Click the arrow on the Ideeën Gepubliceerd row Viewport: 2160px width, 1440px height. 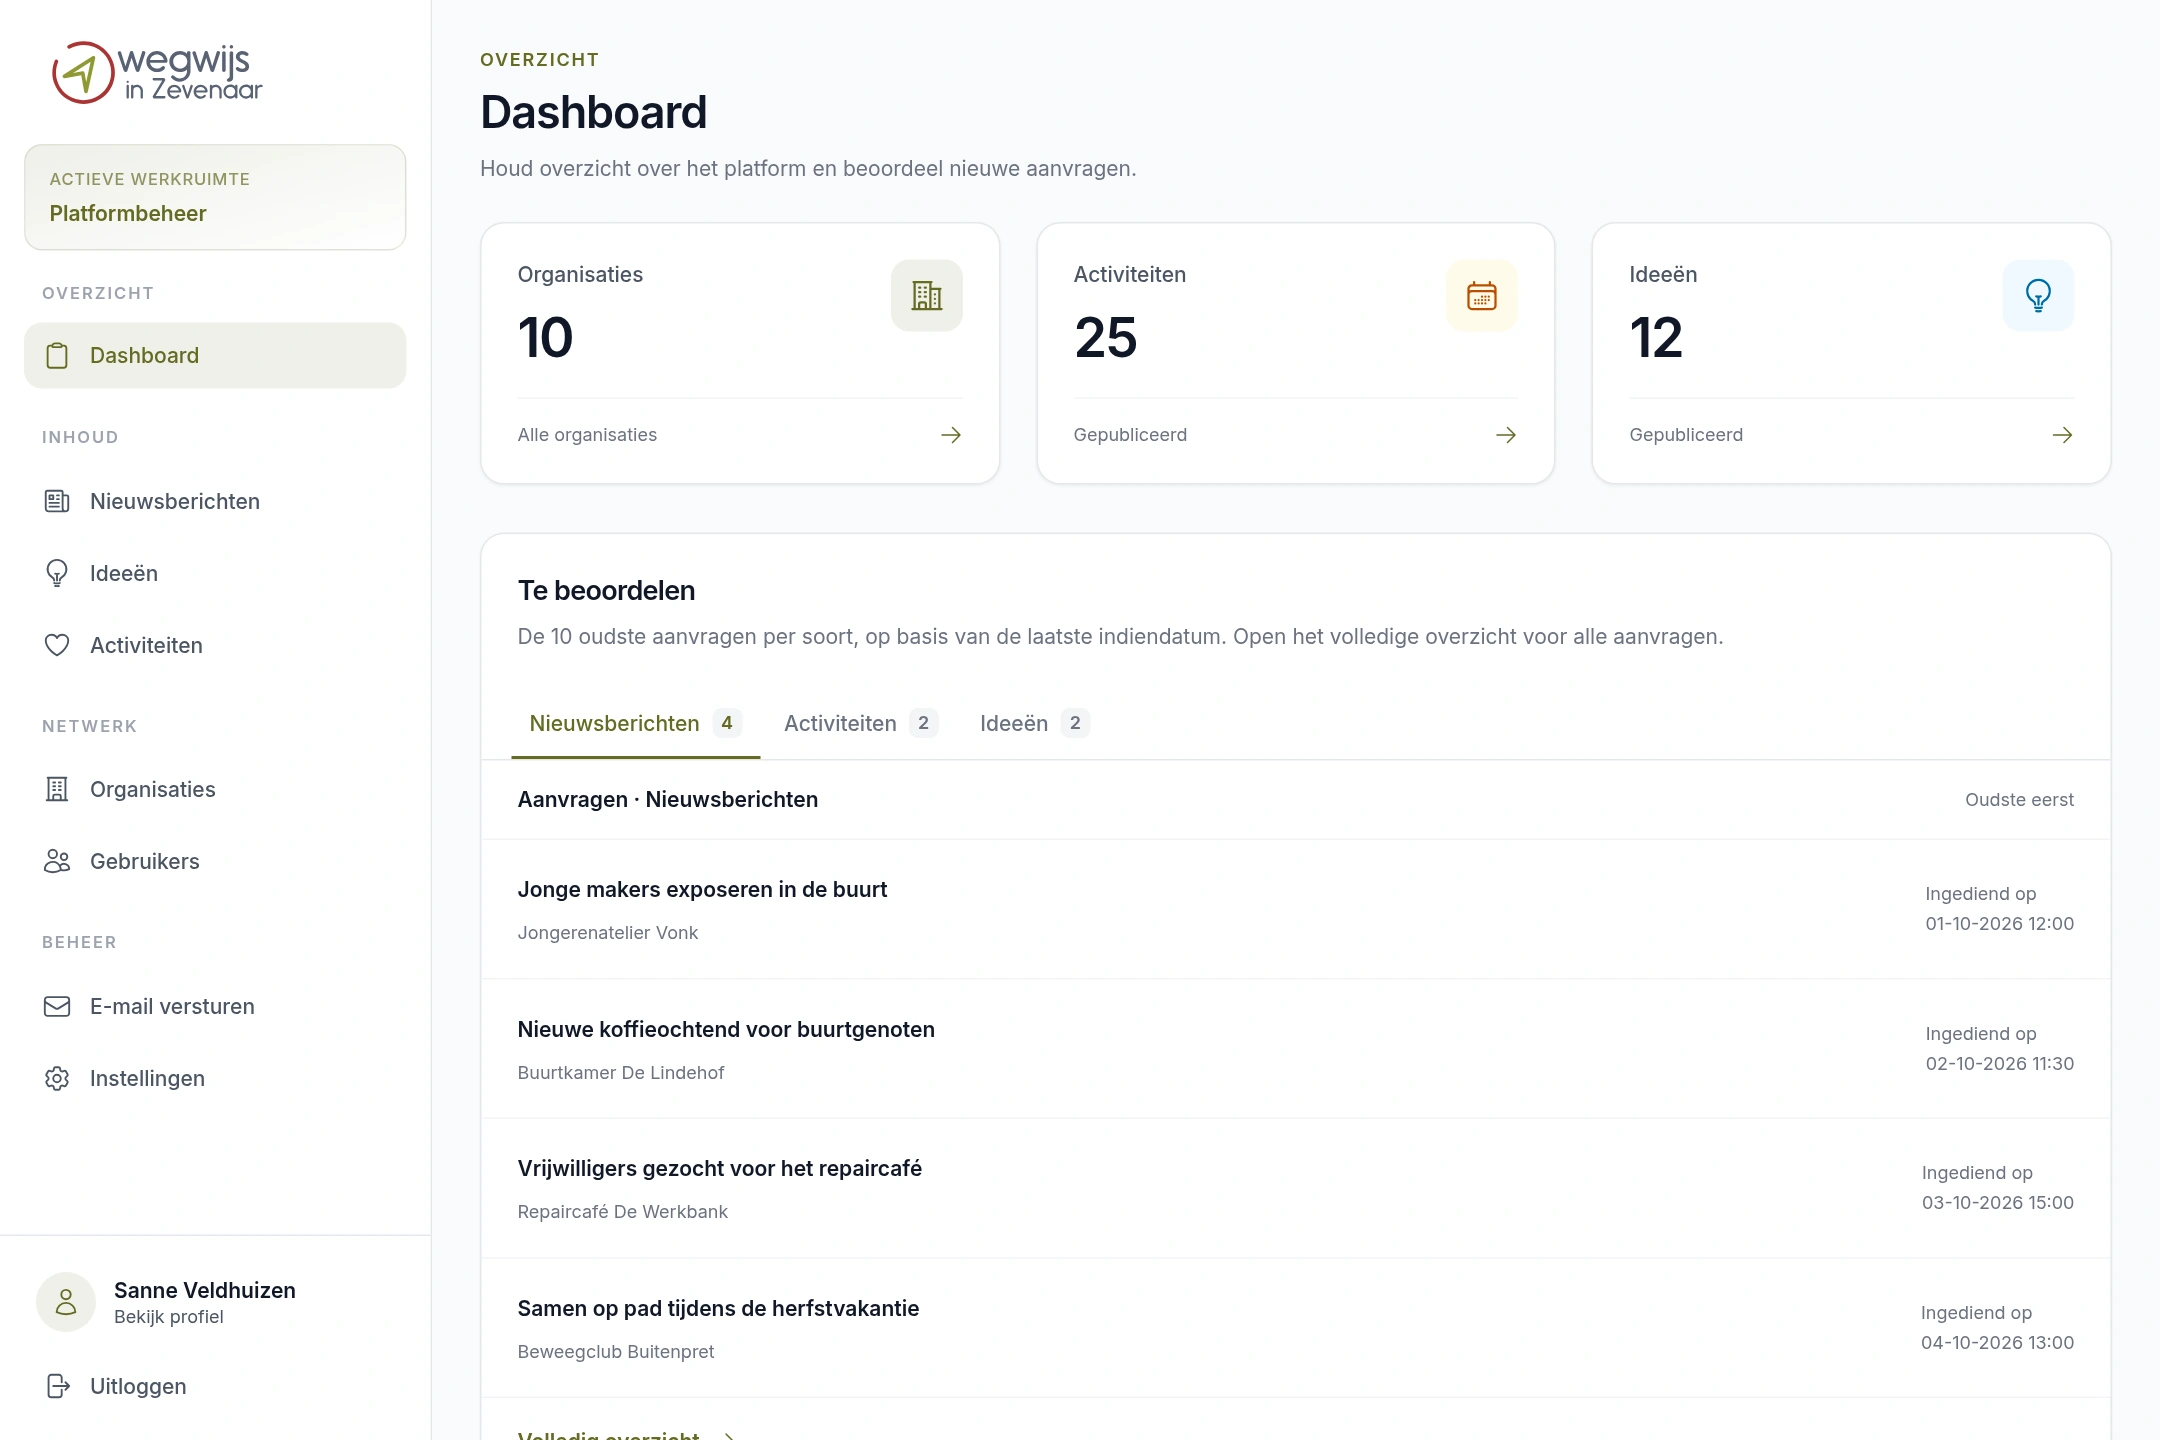(x=2062, y=435)
